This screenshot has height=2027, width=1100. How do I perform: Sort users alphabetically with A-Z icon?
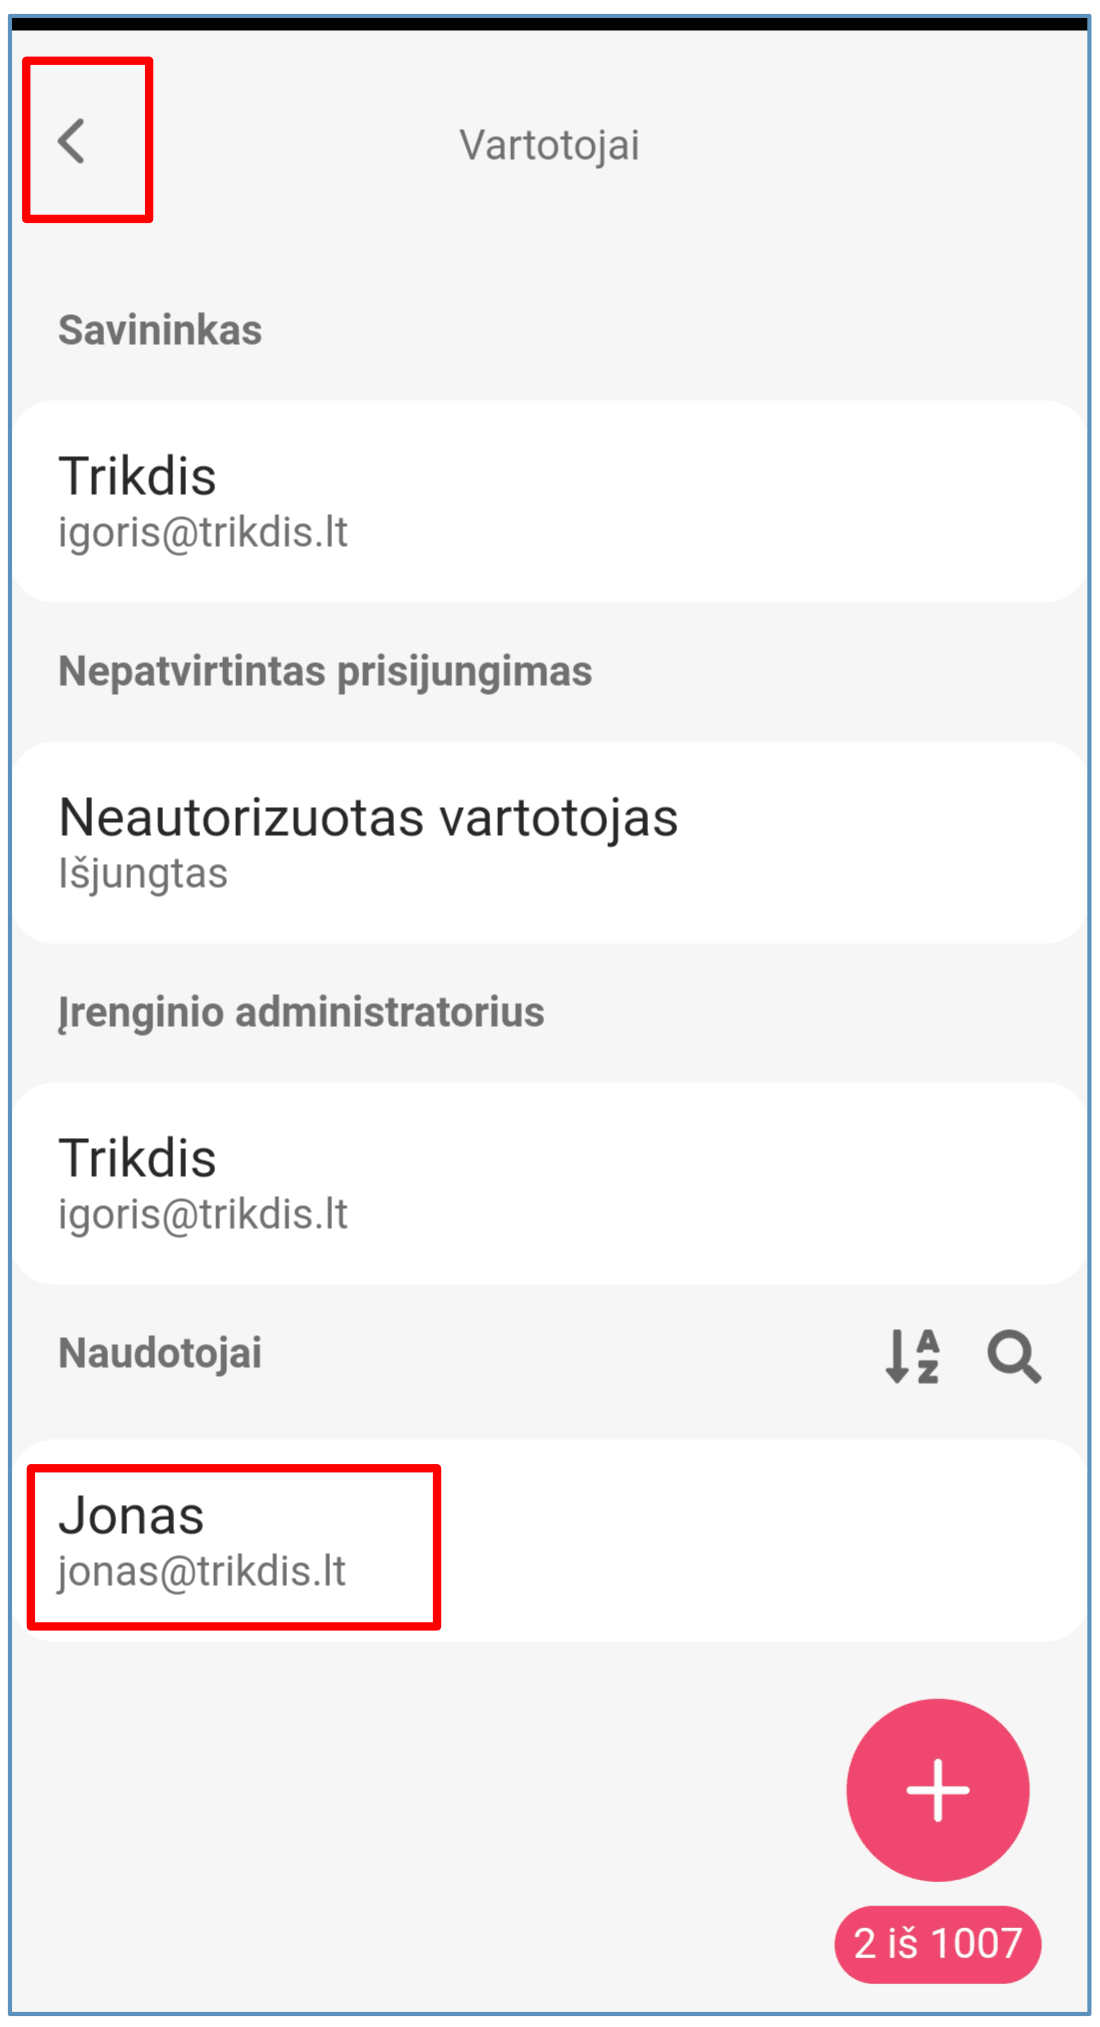pyautogui.click(x=912, y=1356)
